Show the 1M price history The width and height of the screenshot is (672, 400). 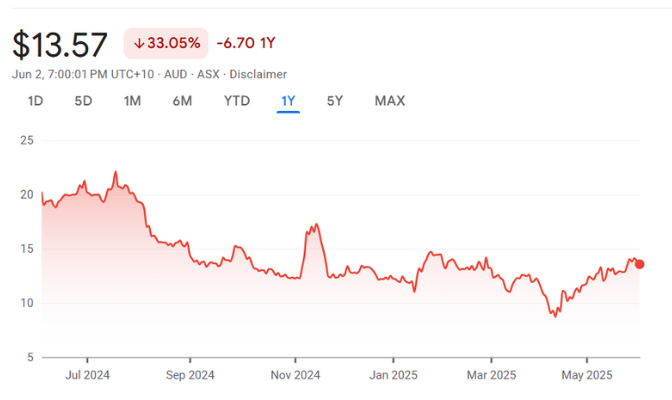pos(132,100)
